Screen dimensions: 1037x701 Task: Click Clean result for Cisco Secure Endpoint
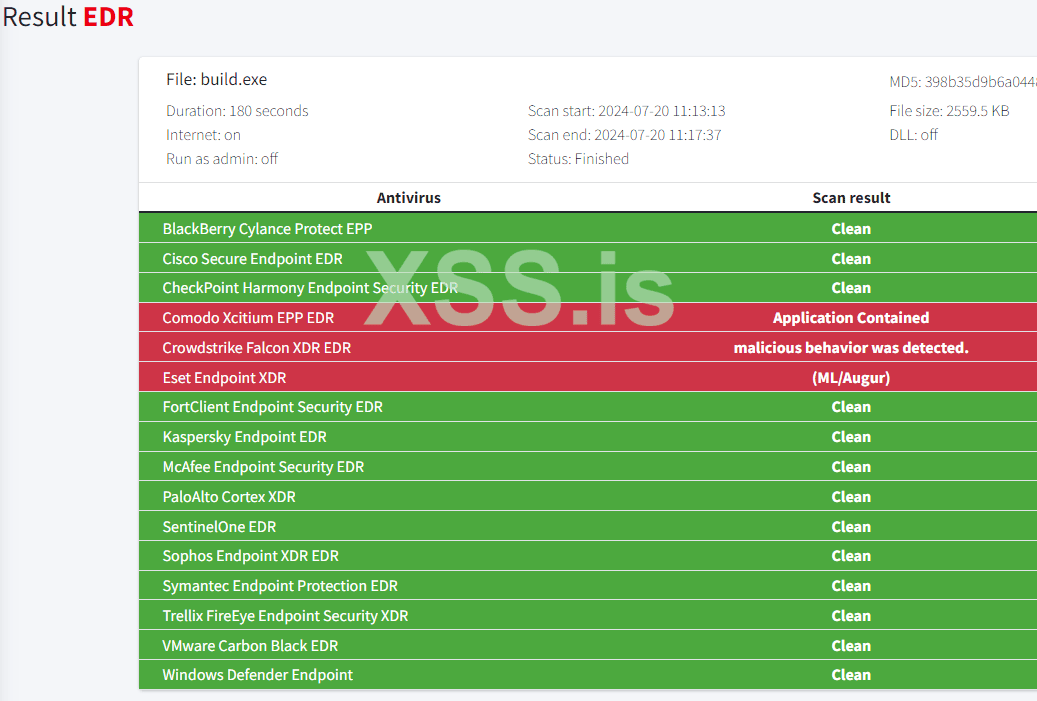[x=851, y=259]
